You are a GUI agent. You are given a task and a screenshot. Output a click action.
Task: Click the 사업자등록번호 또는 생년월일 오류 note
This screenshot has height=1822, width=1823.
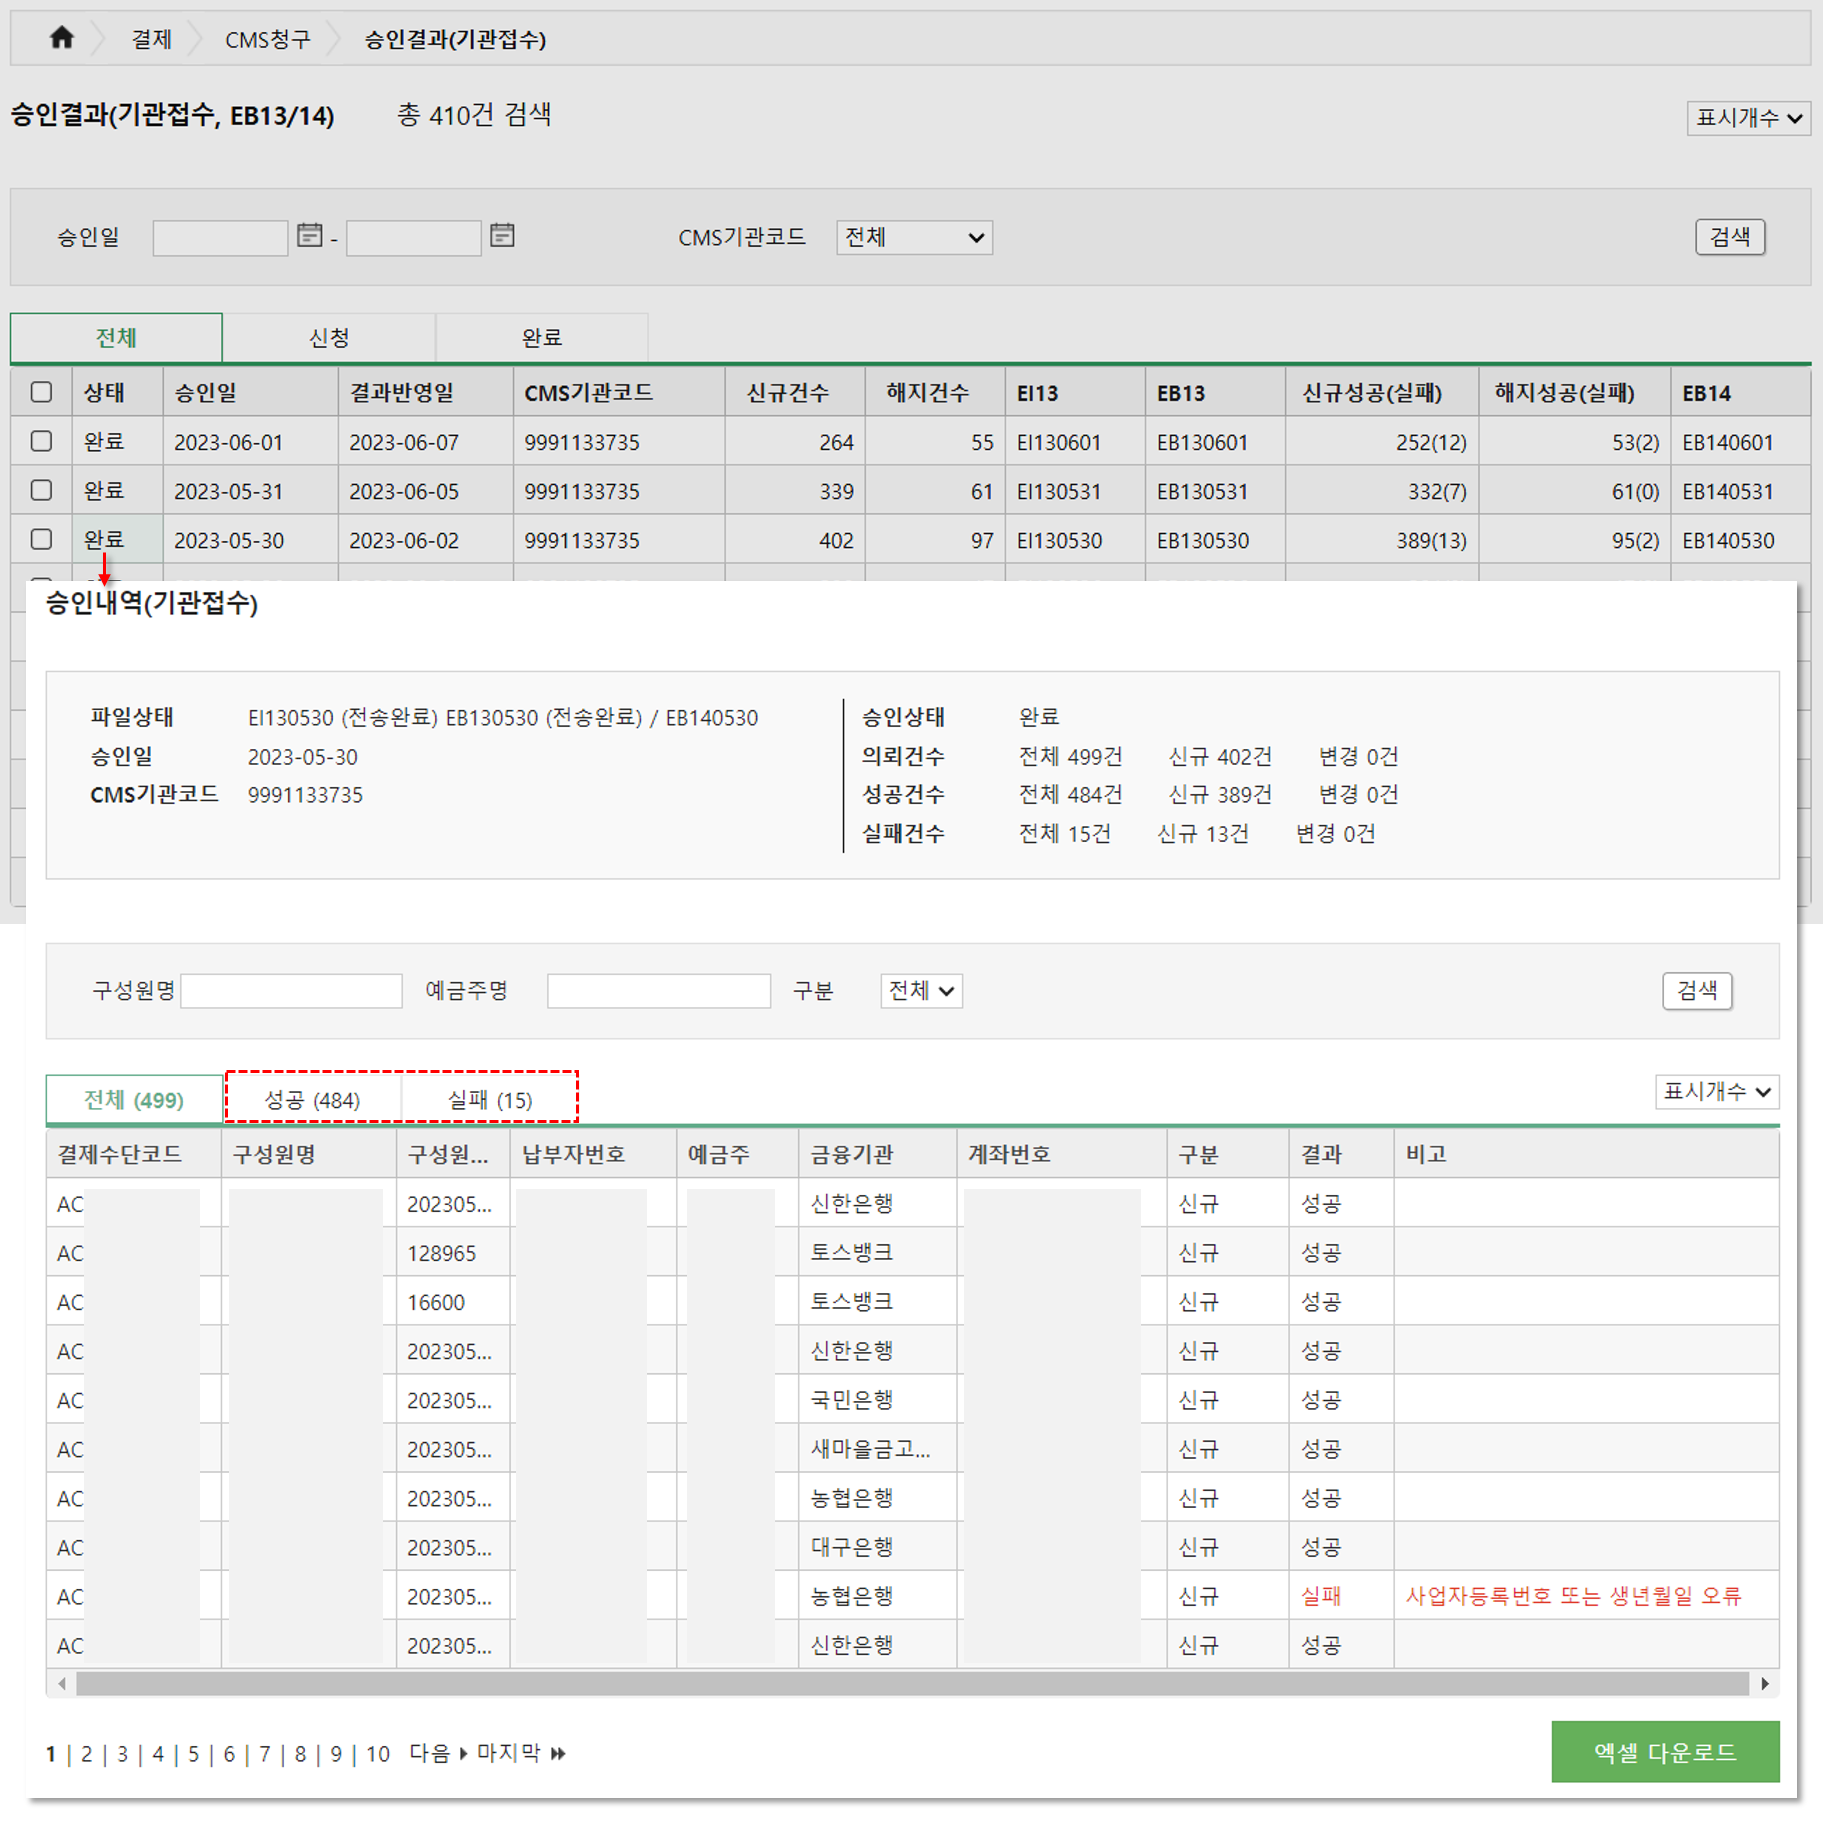1573,1596
